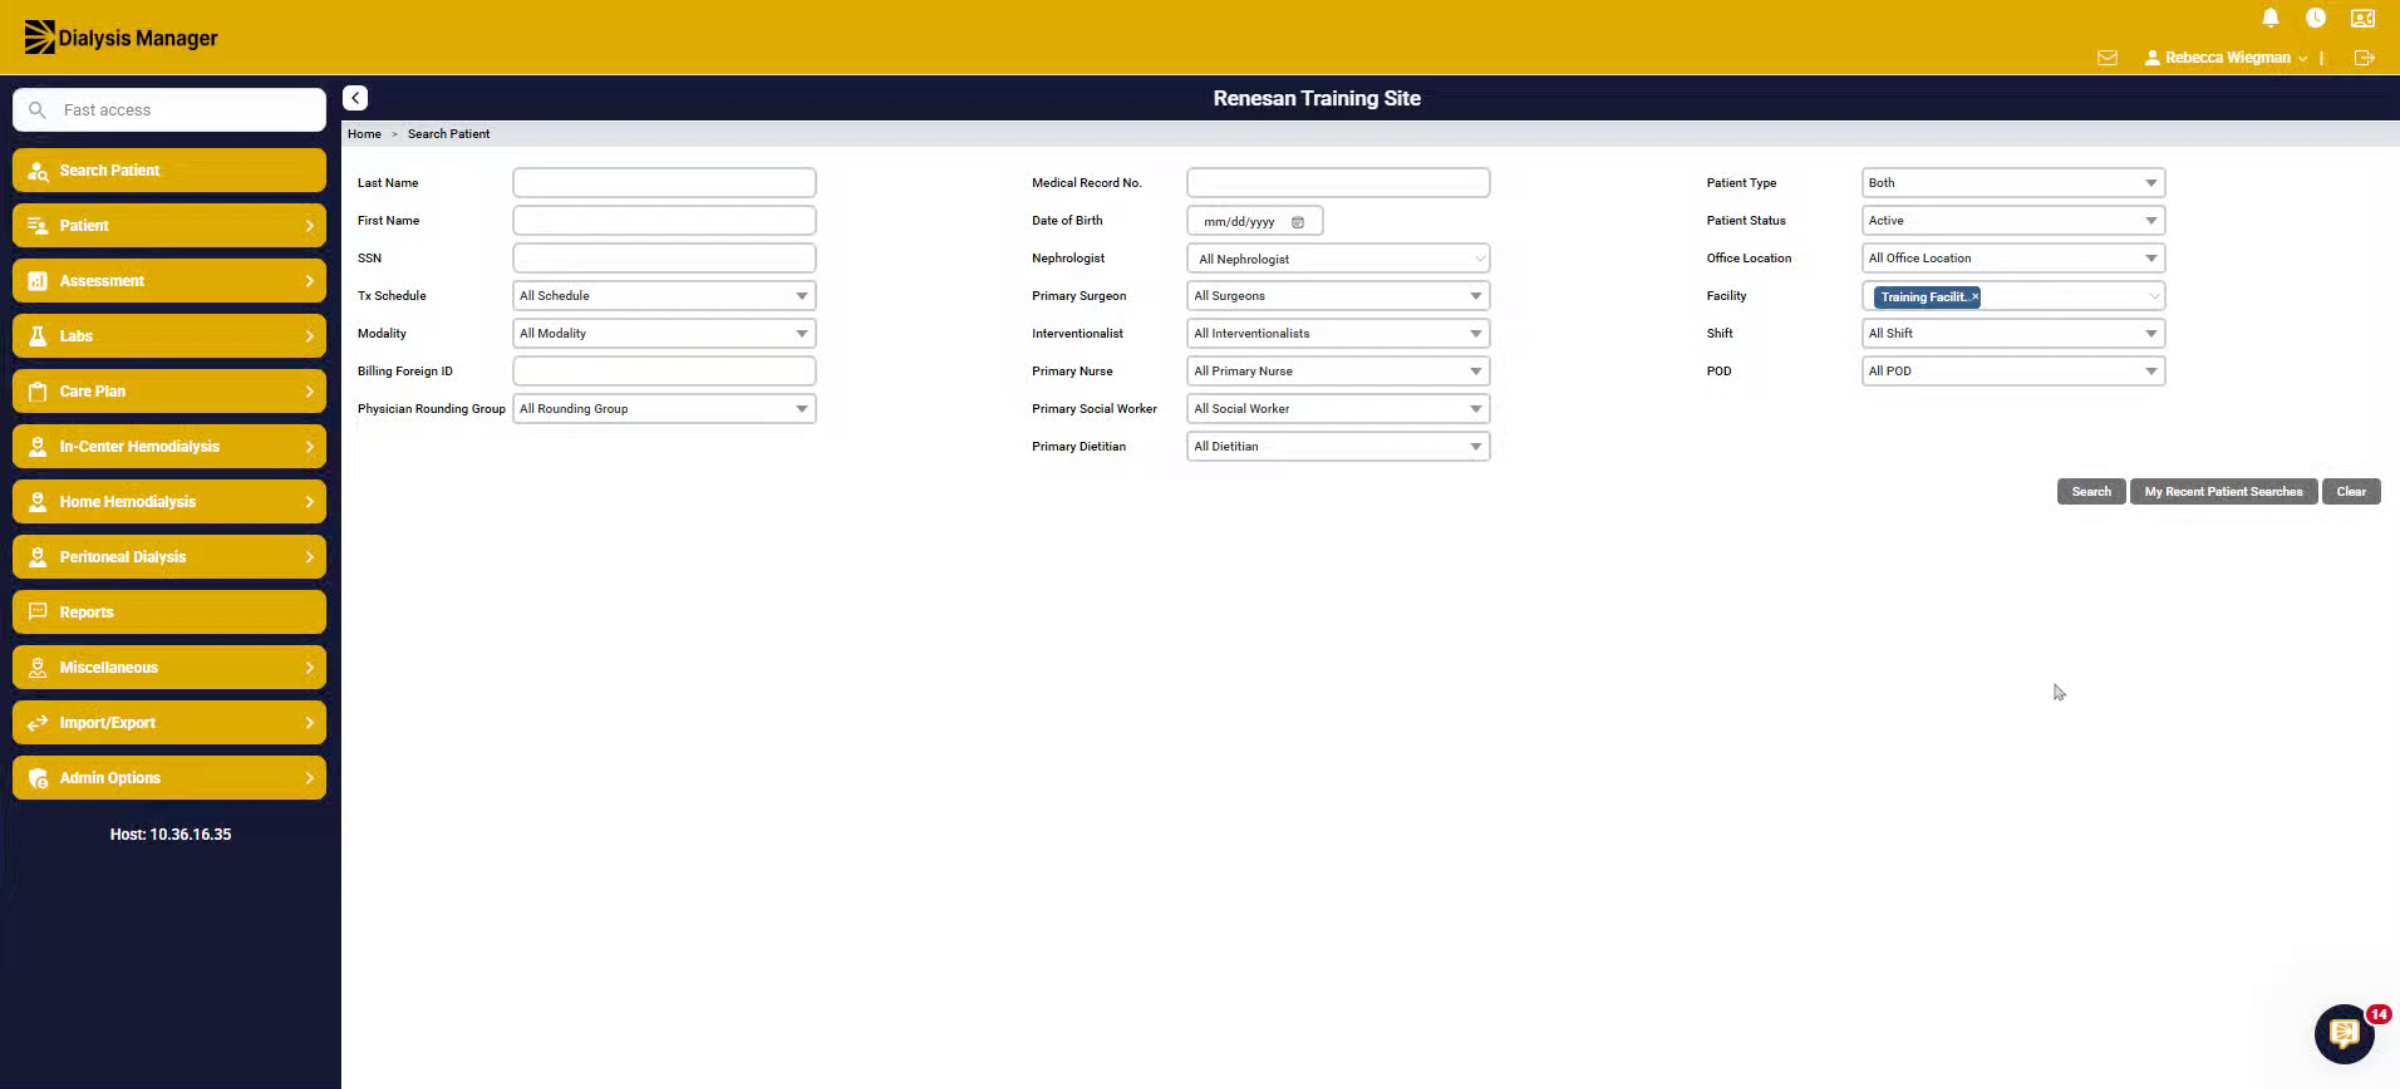Open the Modality dropdown
The width and height of the screenshot is (2400, 1089).
664,334
